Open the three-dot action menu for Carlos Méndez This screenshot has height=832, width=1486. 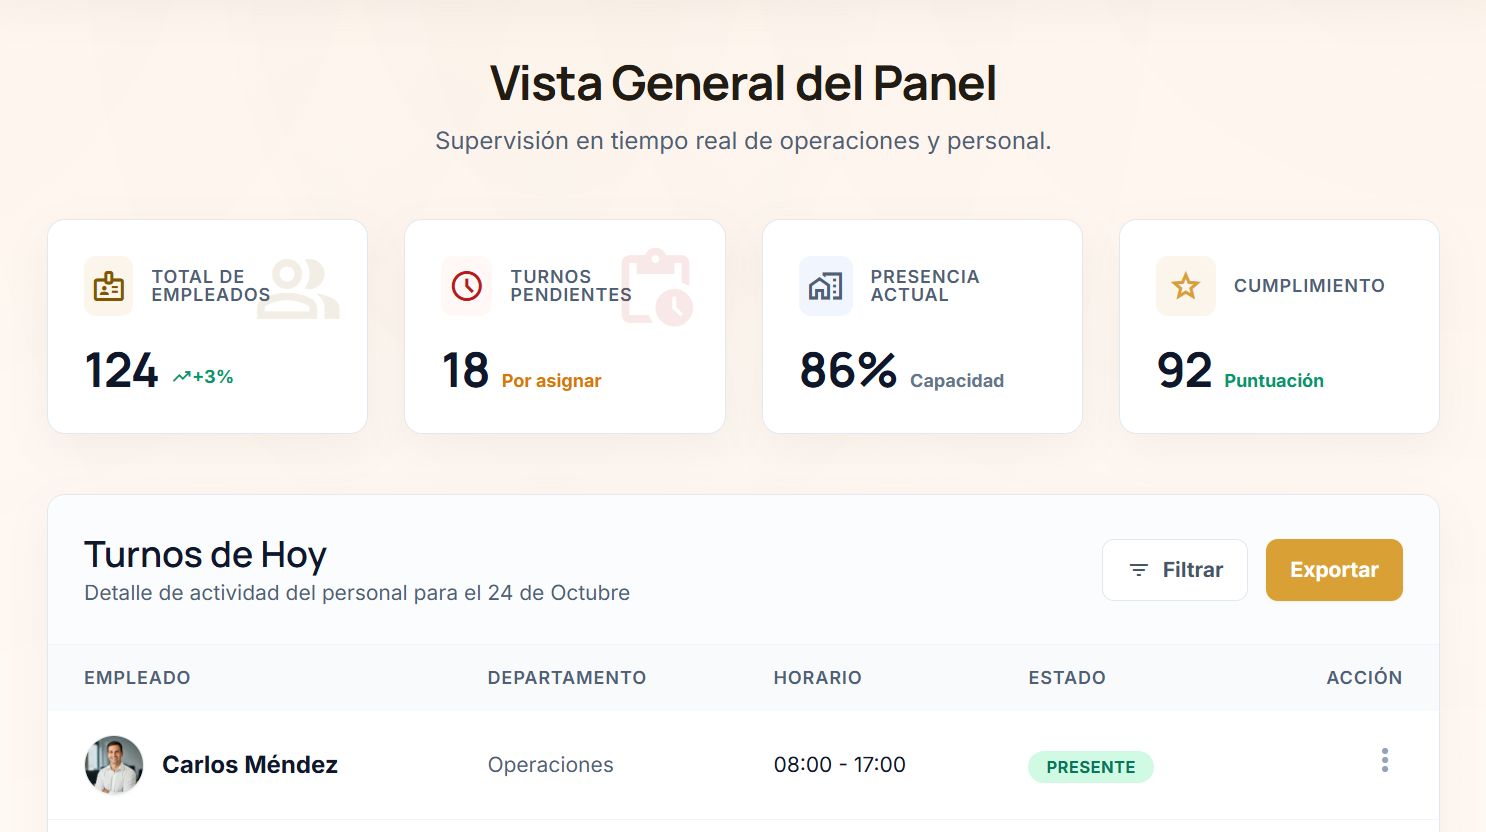click(1385, 760)
